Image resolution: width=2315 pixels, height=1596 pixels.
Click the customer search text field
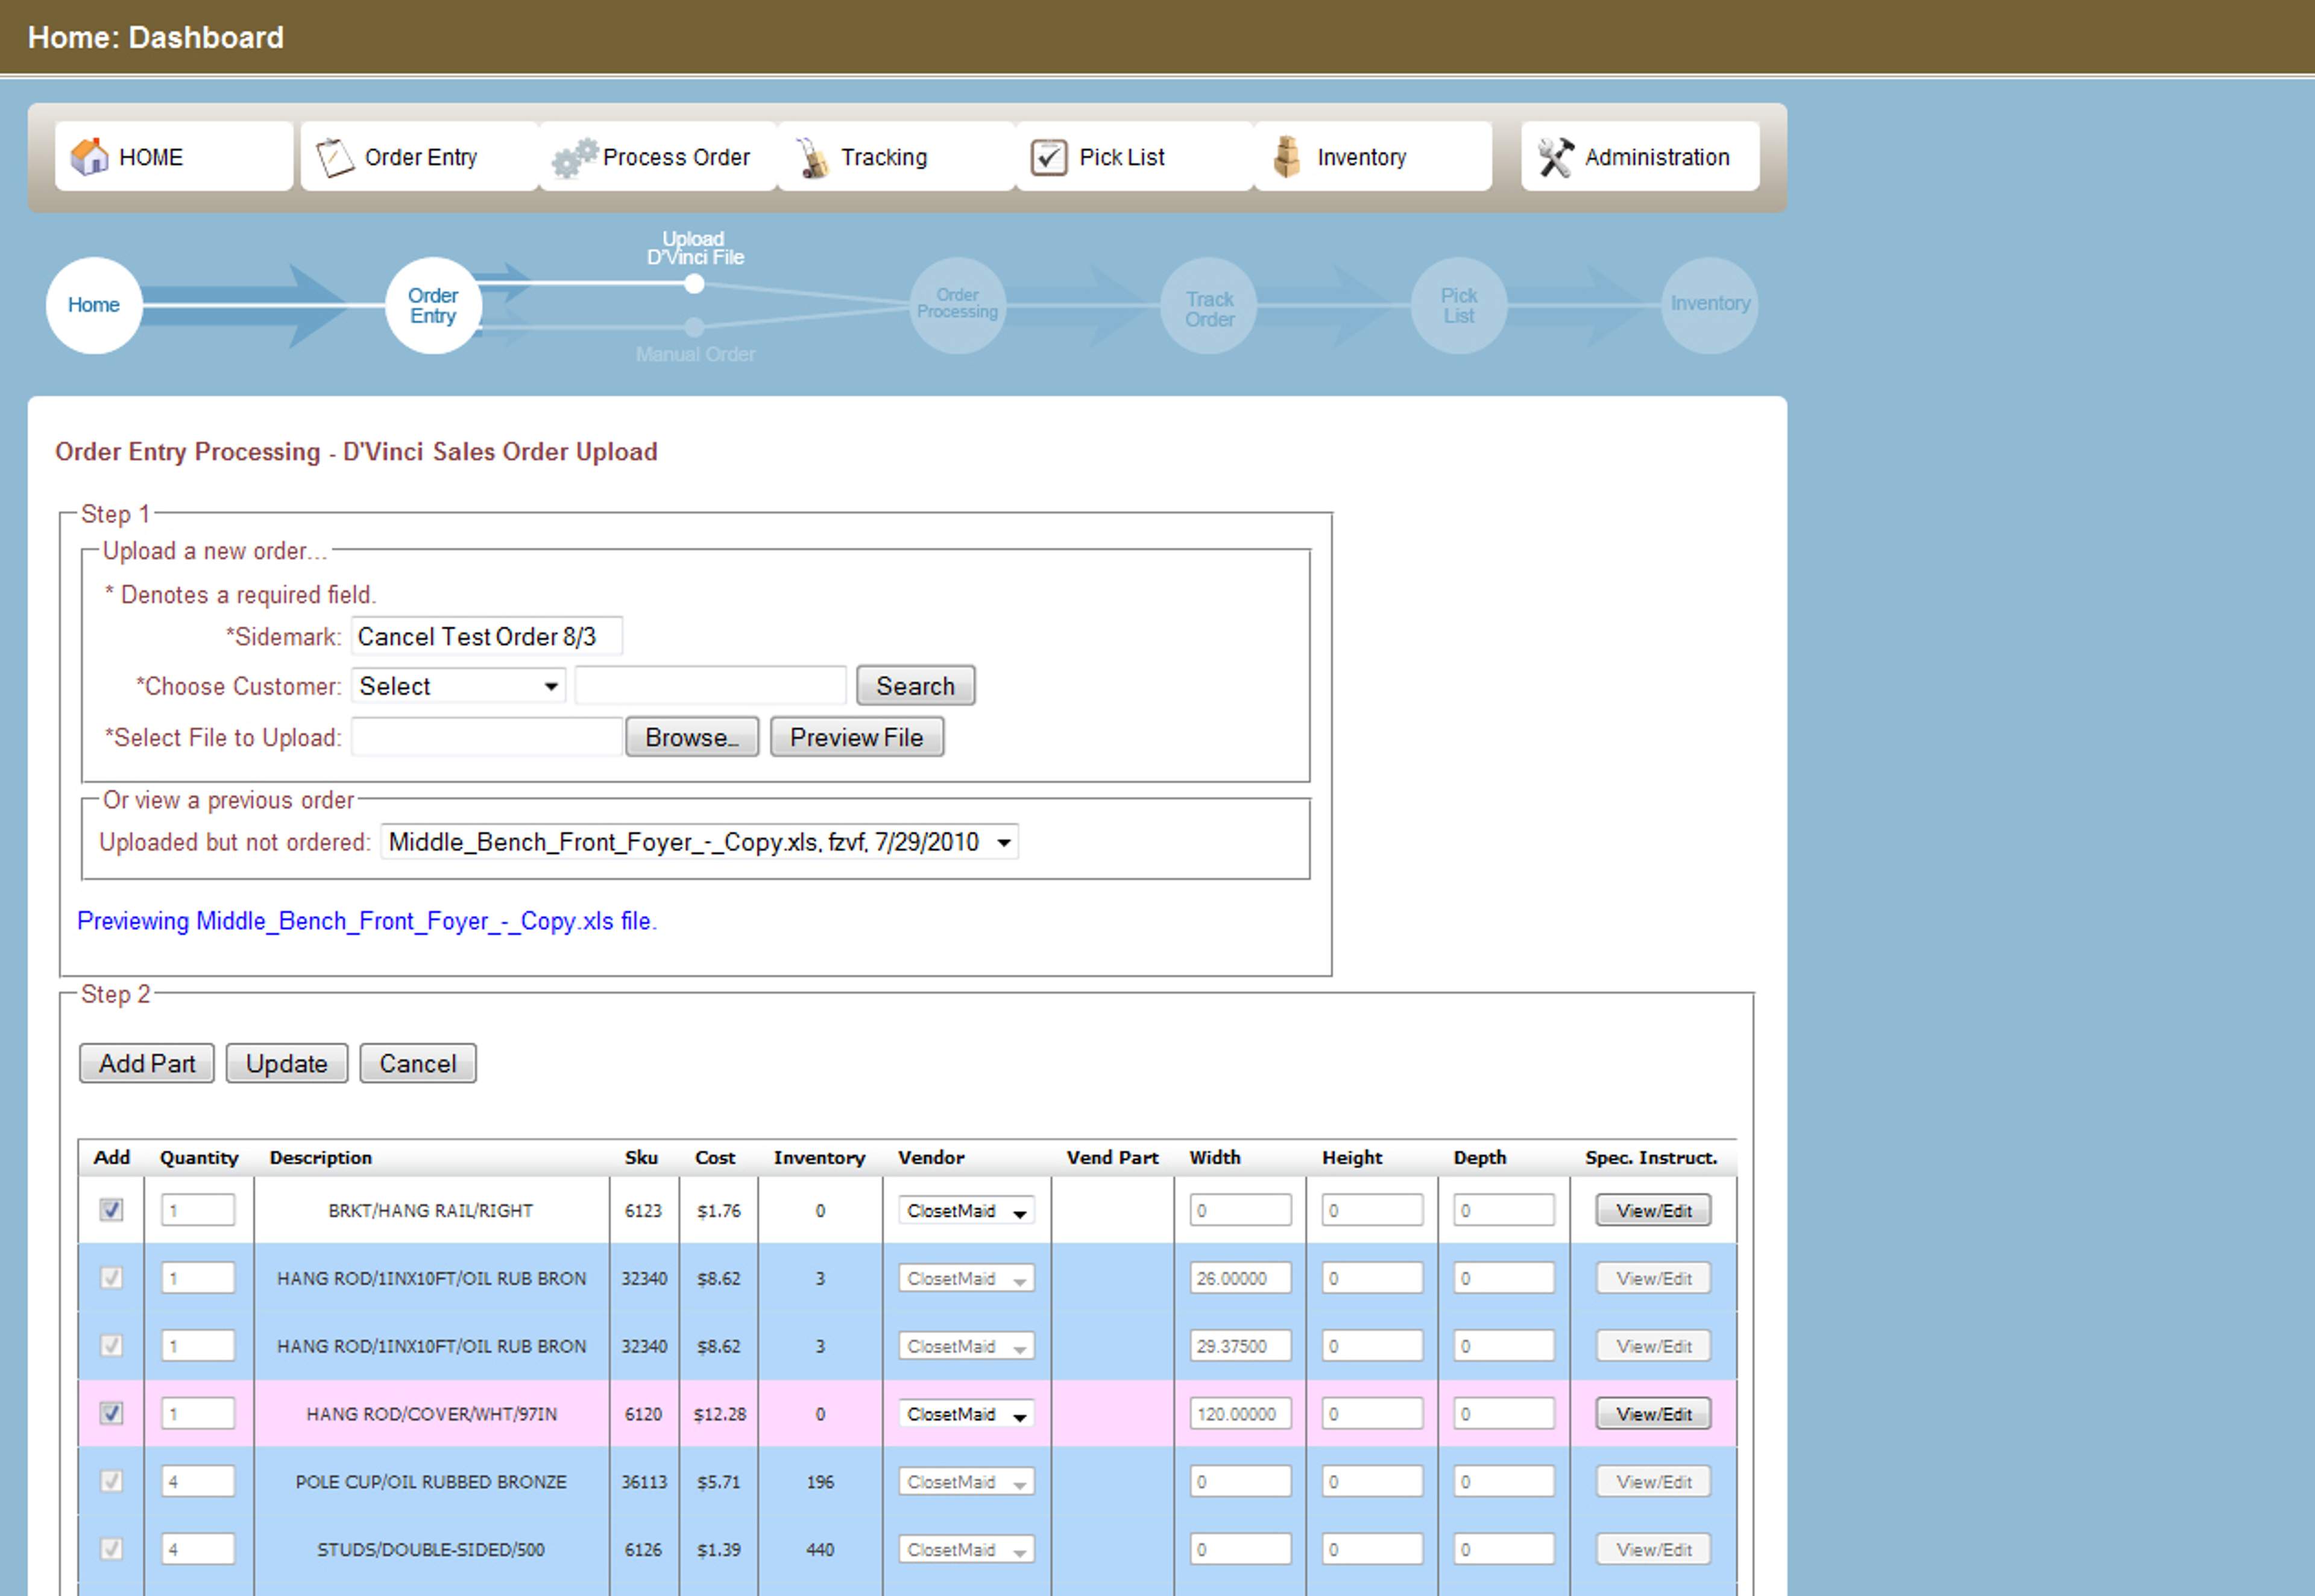point(711,686)
